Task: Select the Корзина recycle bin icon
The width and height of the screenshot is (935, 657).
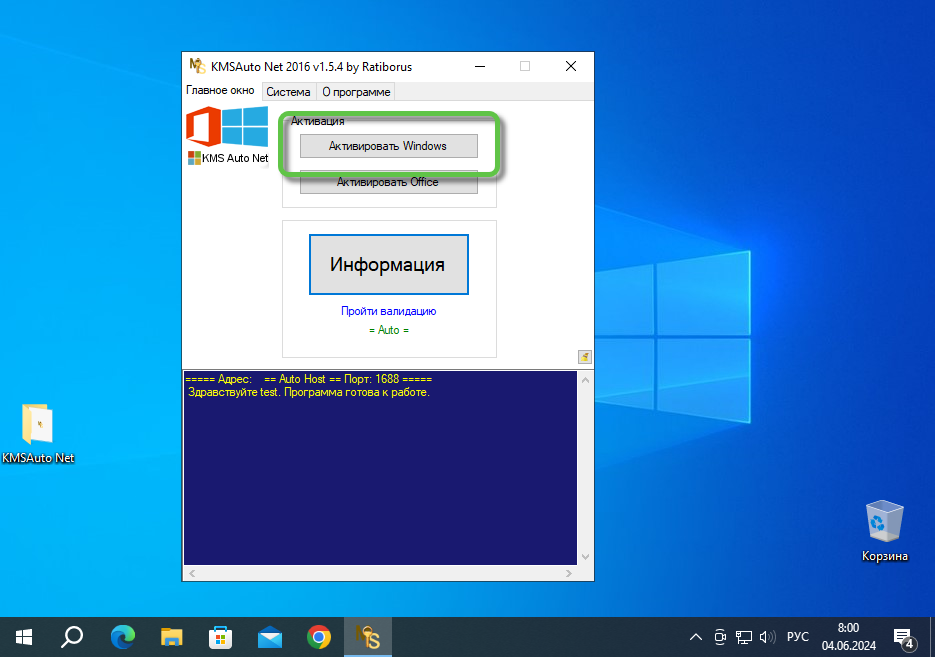Action: (x=884, y=531)
